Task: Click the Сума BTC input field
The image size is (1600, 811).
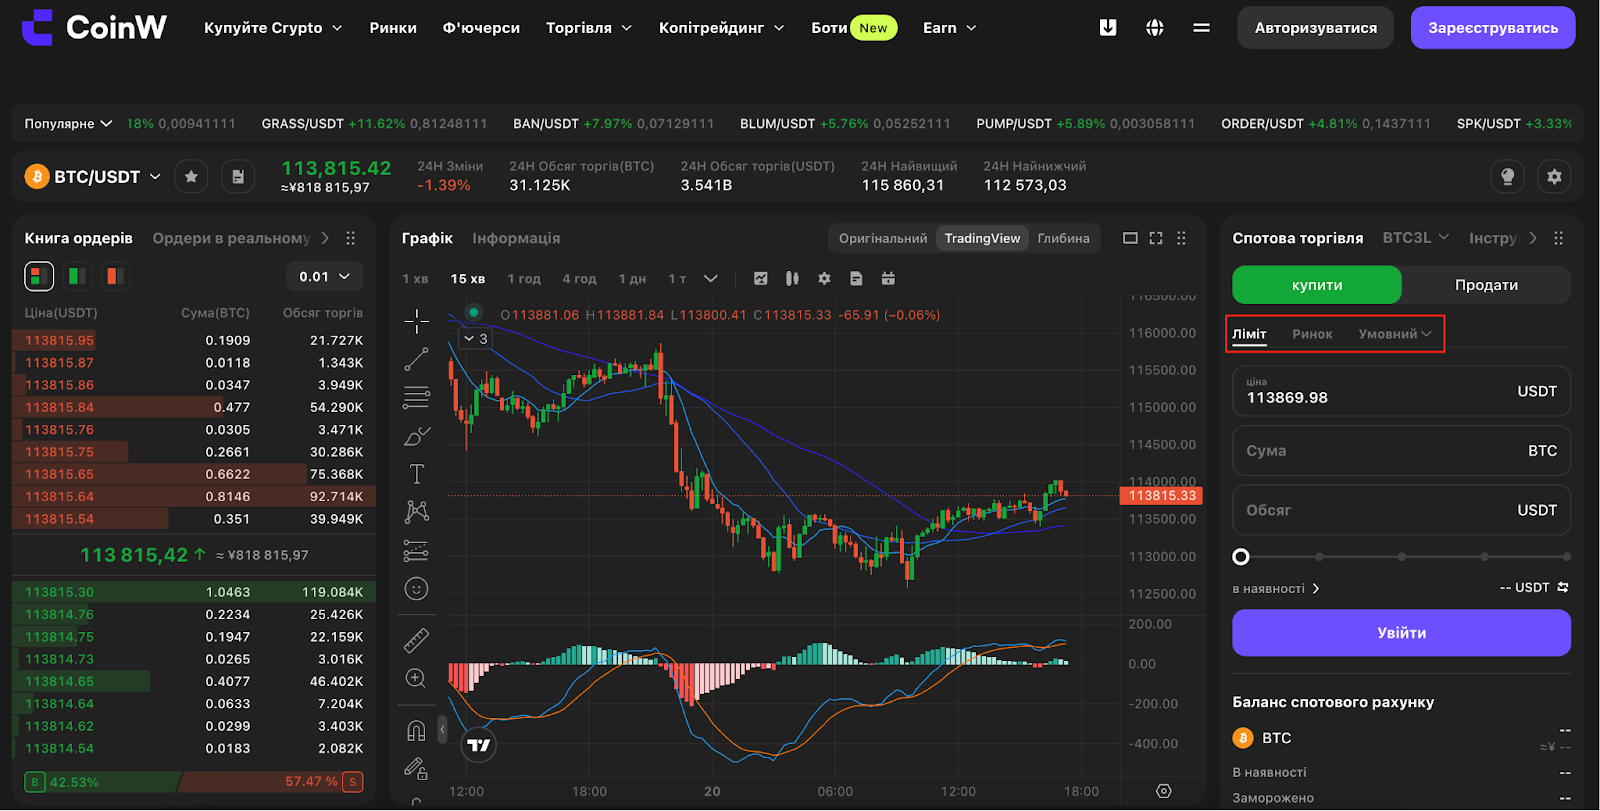Action: point(1401,451)
